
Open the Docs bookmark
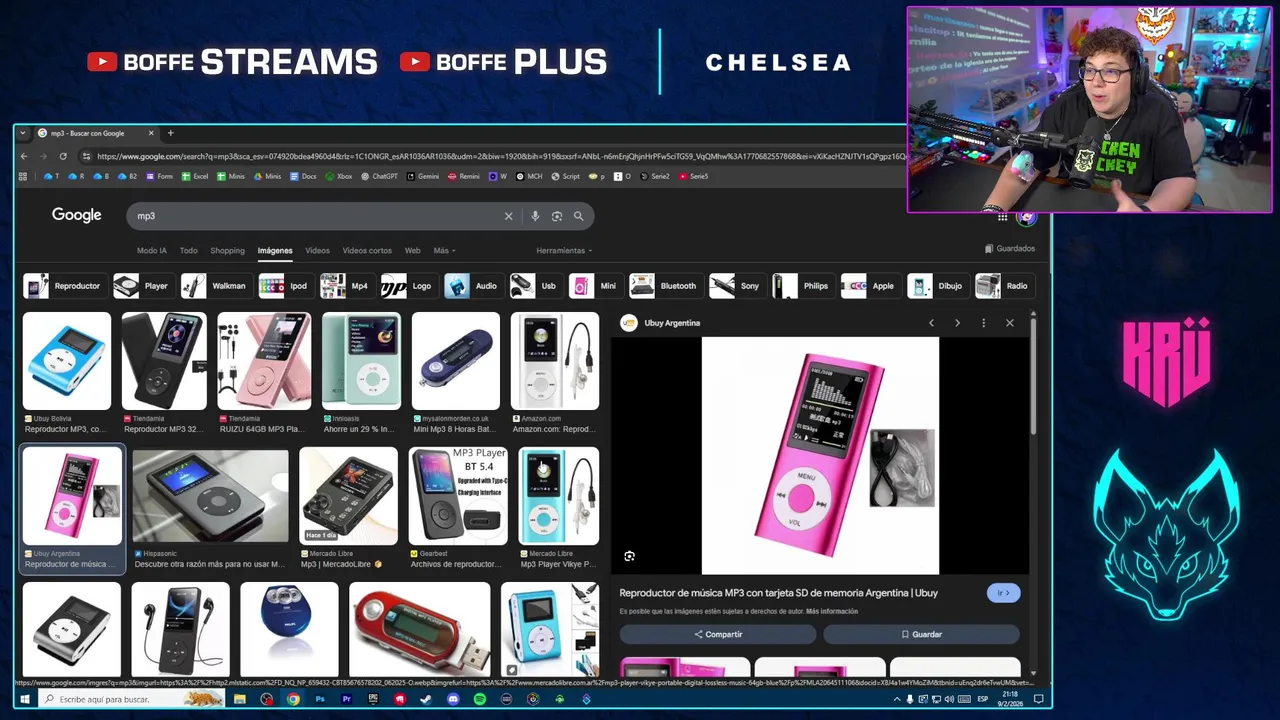(x=303, y=176)
